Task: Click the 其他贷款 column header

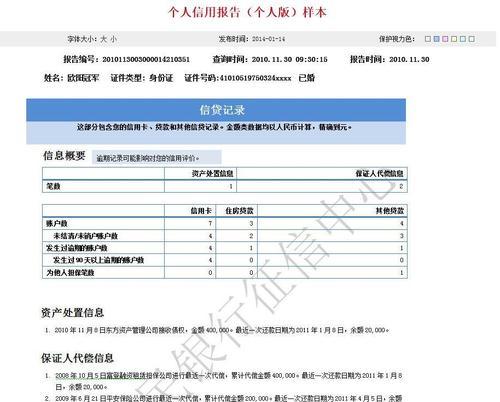Action: 390,211
